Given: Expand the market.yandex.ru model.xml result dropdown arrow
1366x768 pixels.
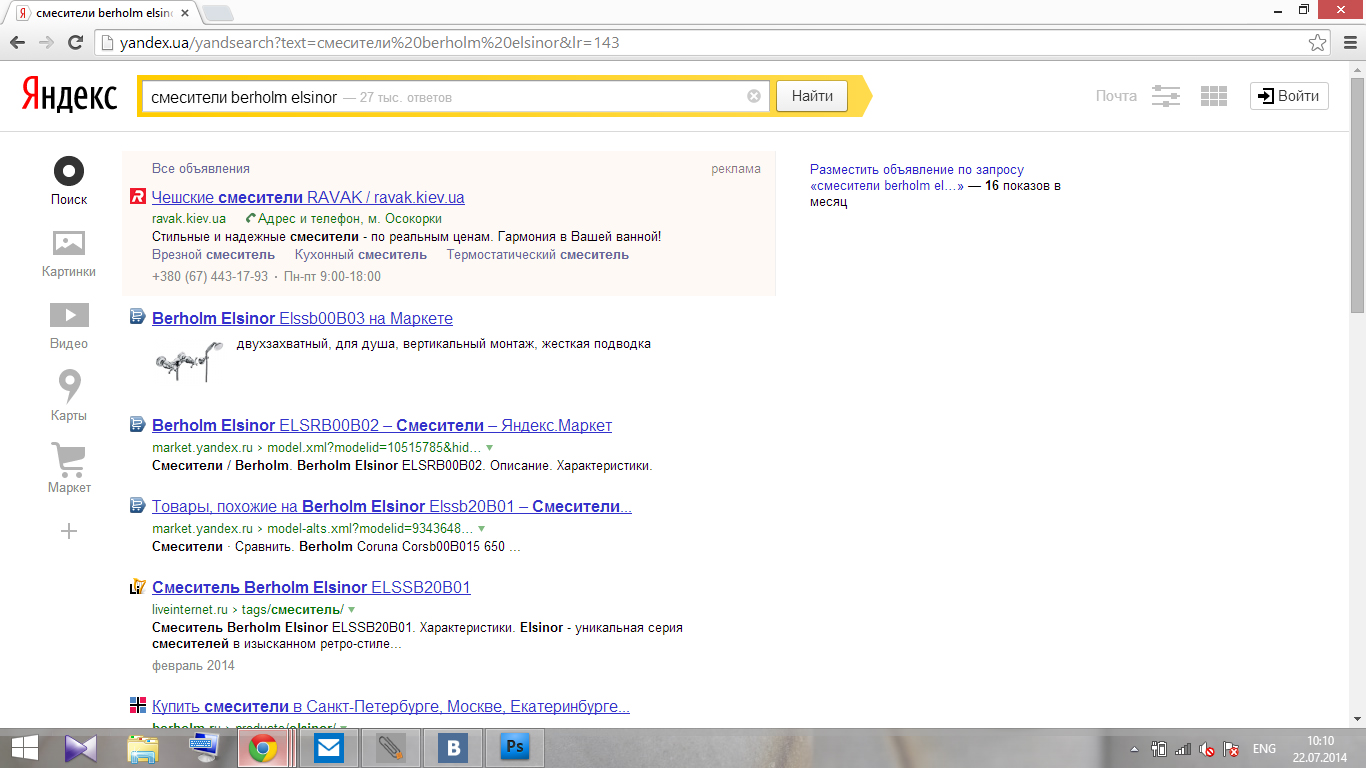Looking at the screenshot, I should pos(489,447).
